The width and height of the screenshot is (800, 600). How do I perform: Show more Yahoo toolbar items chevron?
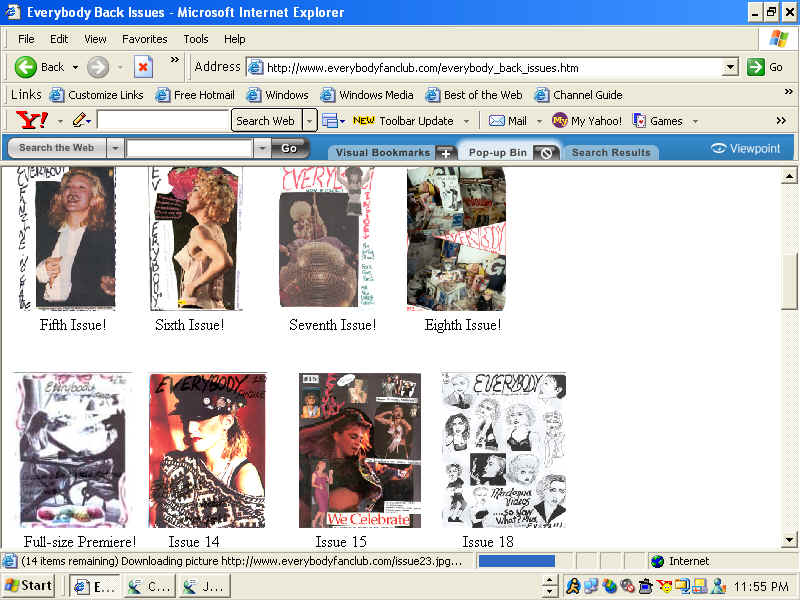tap(781, 120)
